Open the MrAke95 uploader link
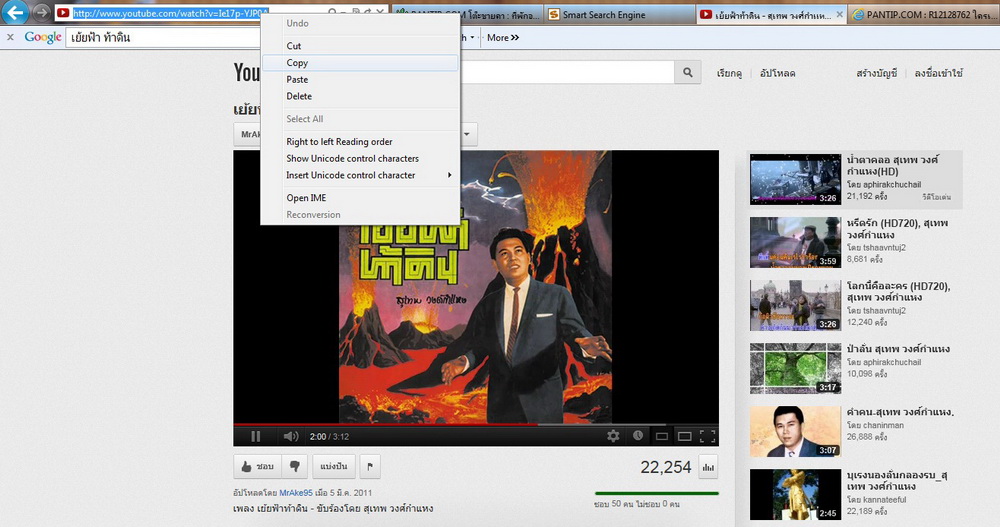 [296, 493]
